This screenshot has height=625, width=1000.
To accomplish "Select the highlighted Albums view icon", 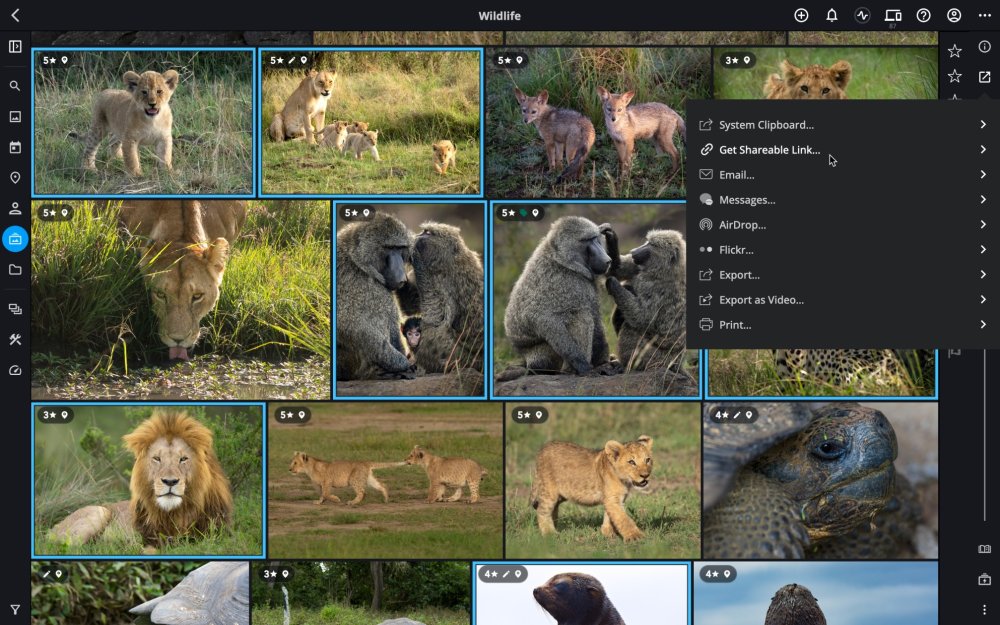I will (x=15, y=239).
